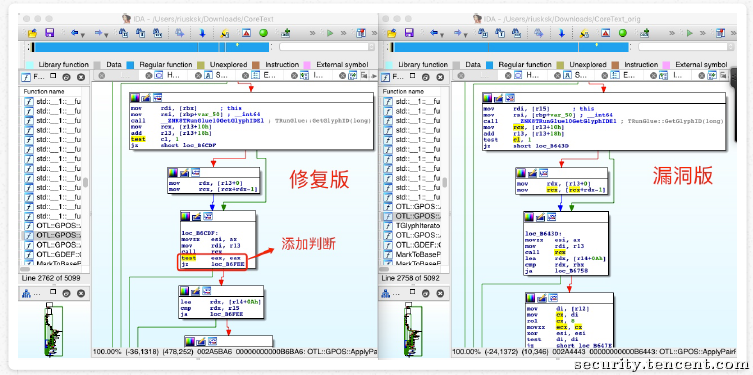This screenshot has height=375, width=753.
Task: Jump forward with arrow in CoreText window
Action: (98, 33)
